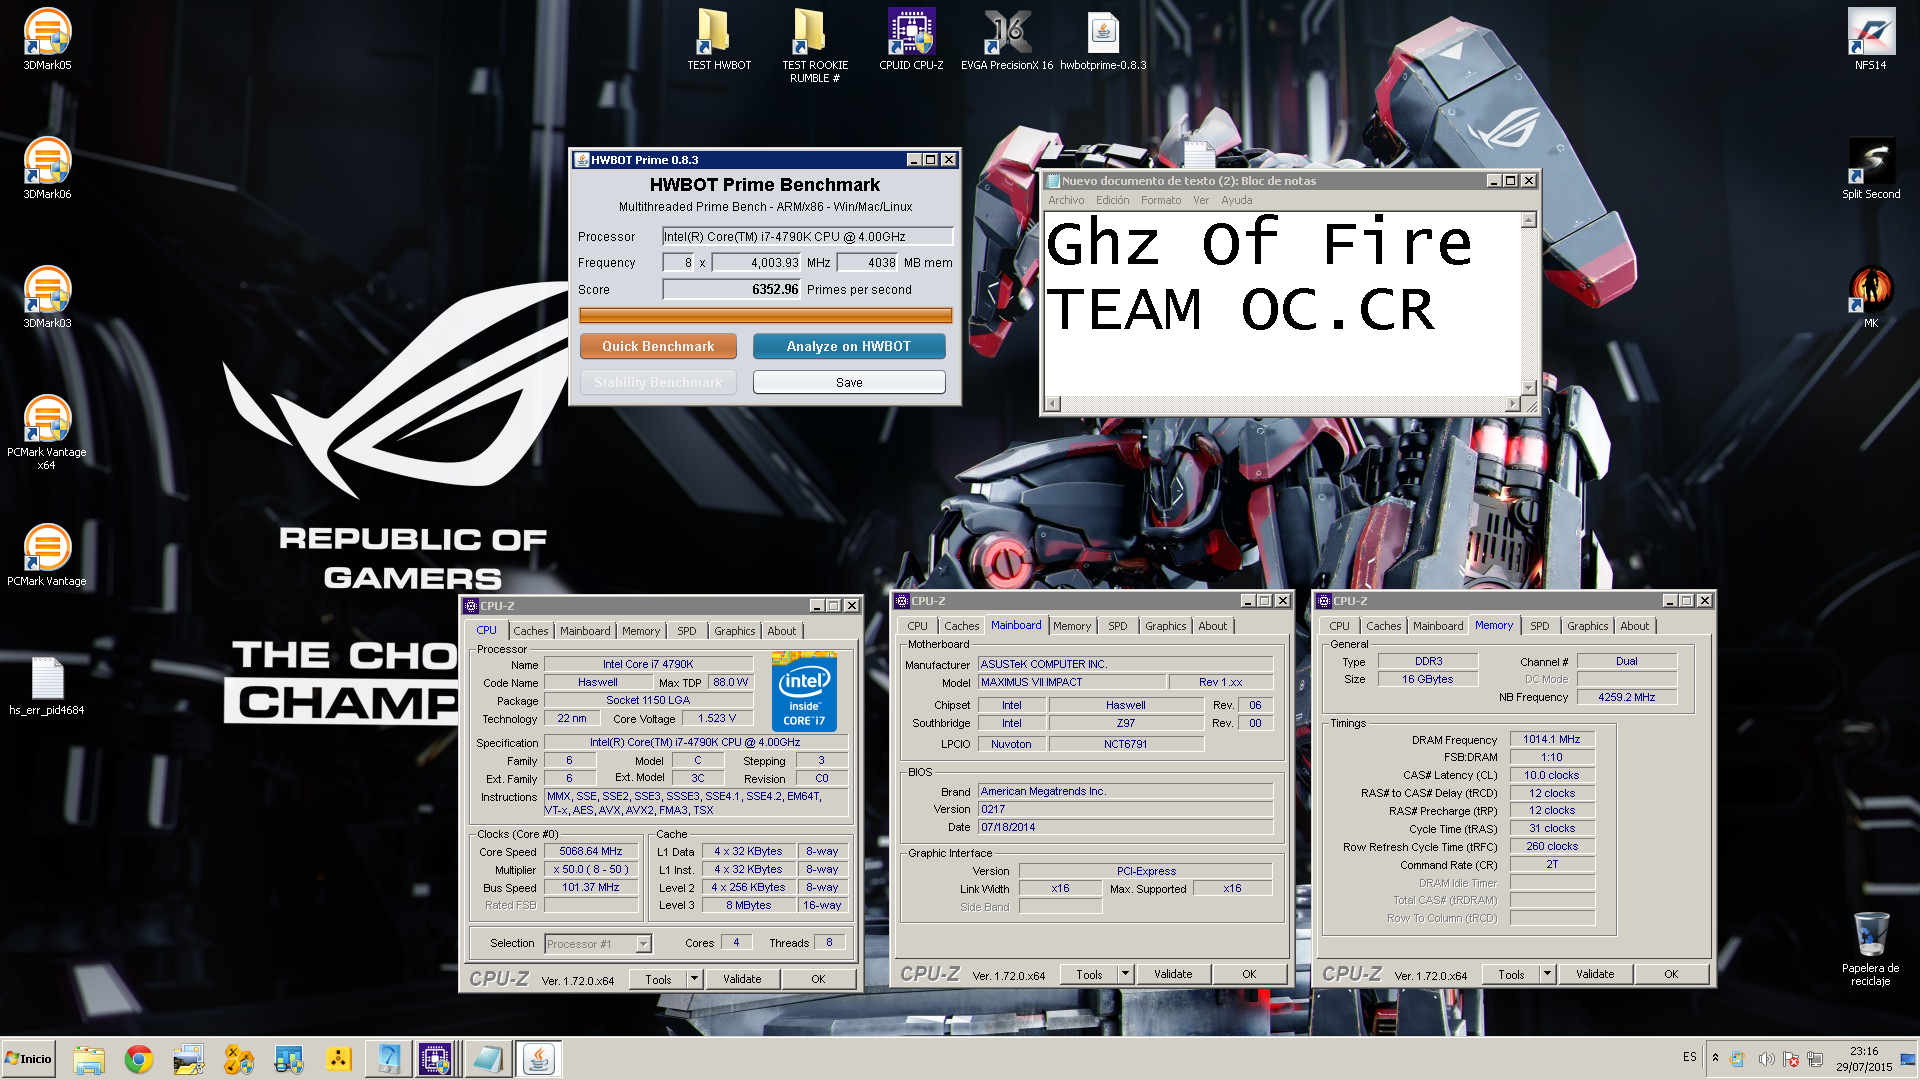Select the hs_err_pid4684 file icon on desktop
The height and width of the screenshot is (1080, 1920).
[47, 685]
